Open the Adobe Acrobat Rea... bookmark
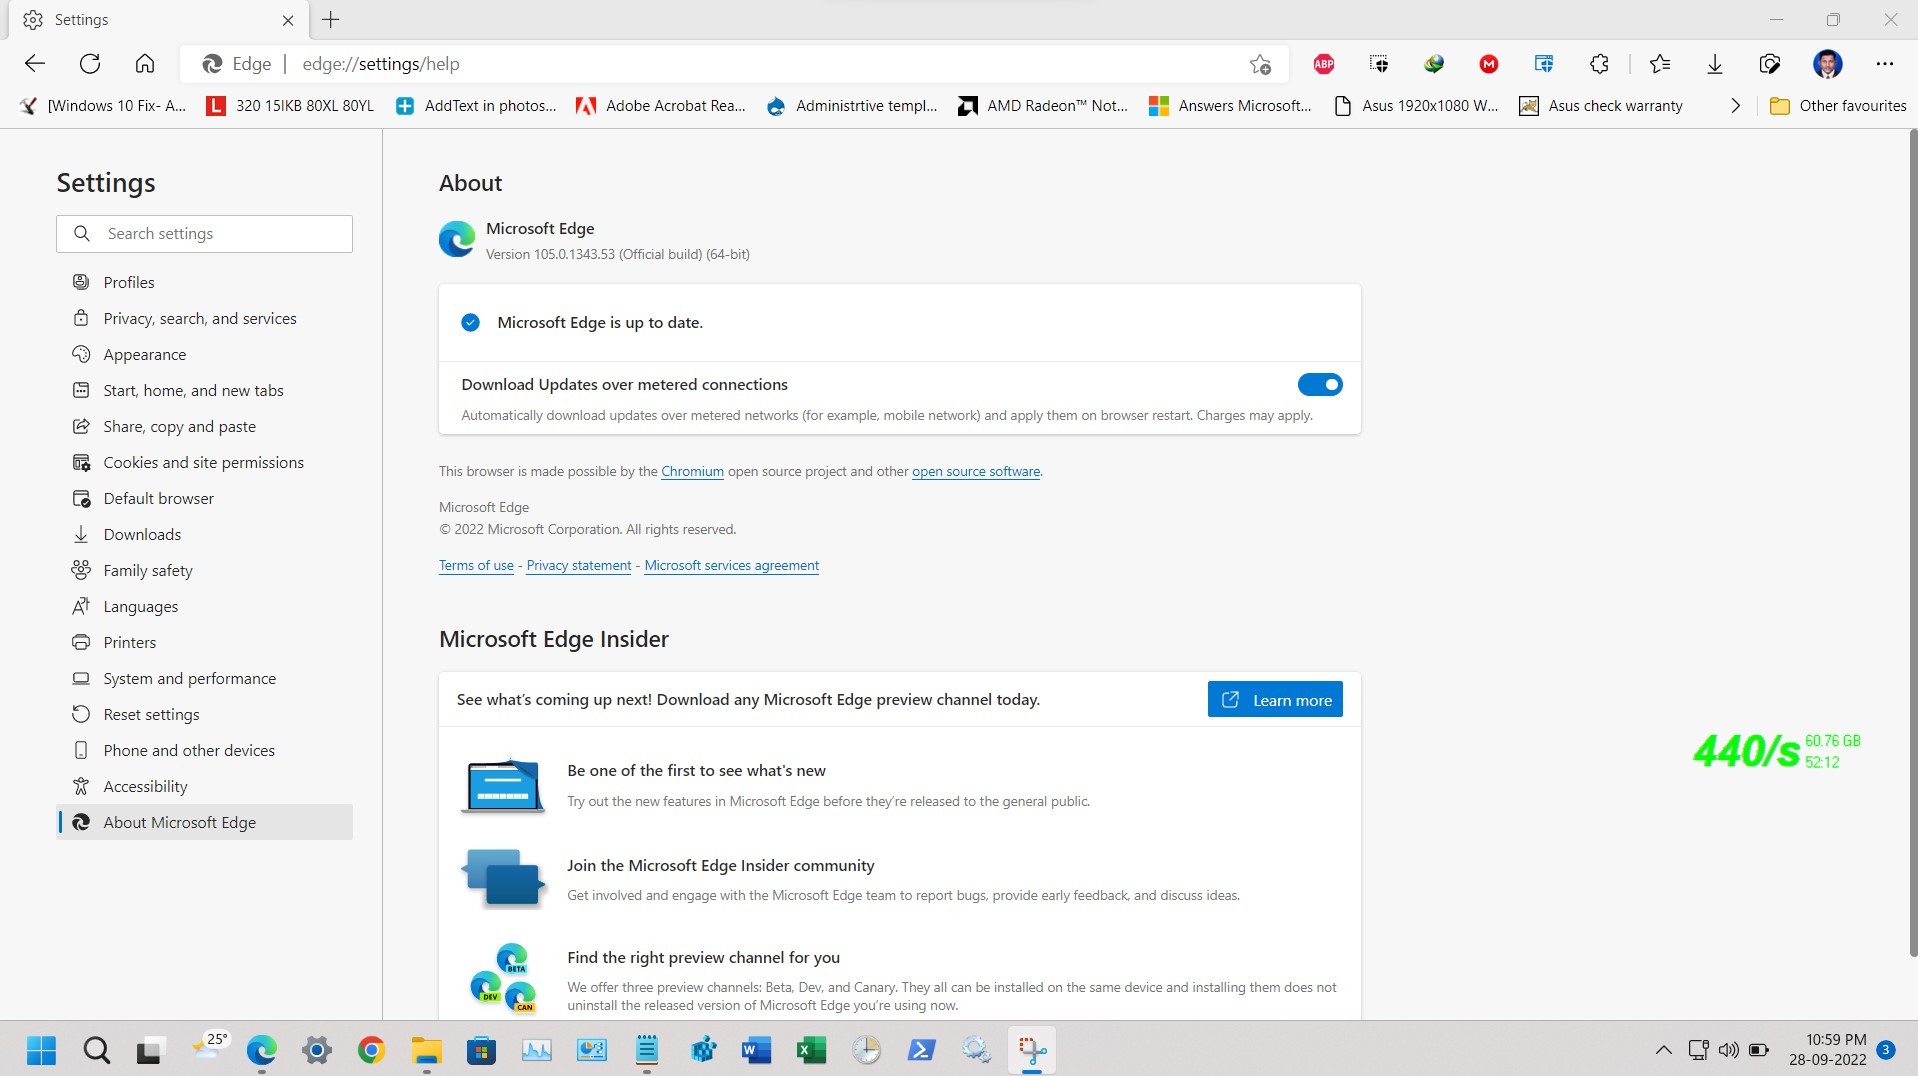 pyautogui.click(x=661, y=106)
